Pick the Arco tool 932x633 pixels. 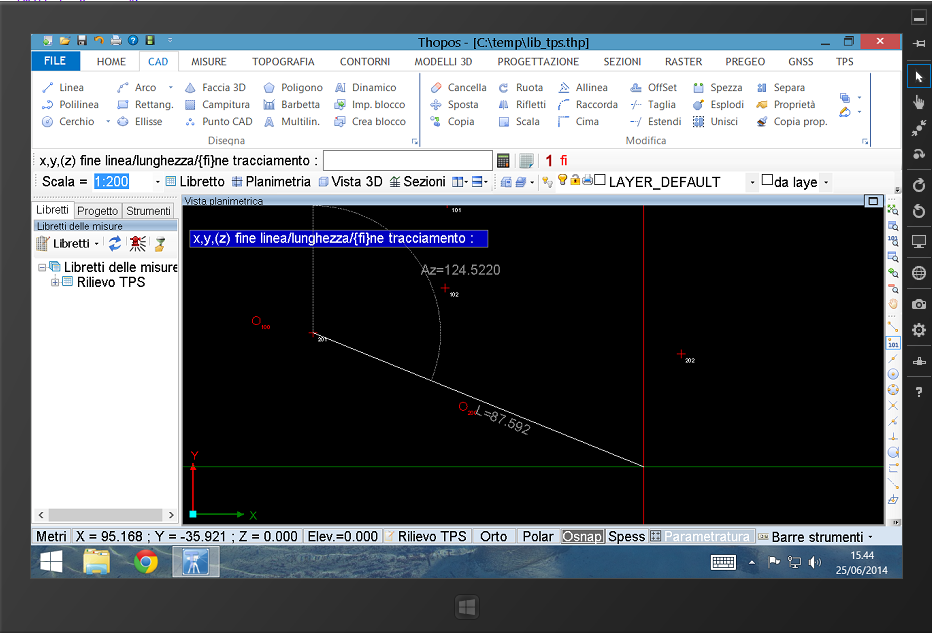click(x=137, y=87)
